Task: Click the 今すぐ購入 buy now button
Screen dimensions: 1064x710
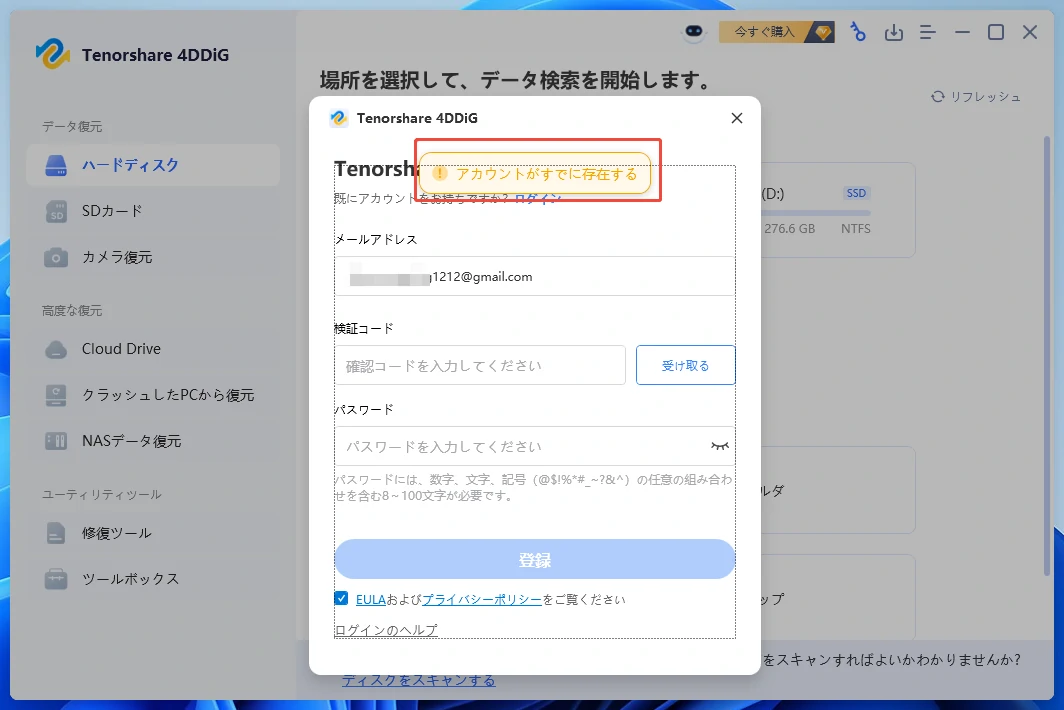Action: [776, 32]
